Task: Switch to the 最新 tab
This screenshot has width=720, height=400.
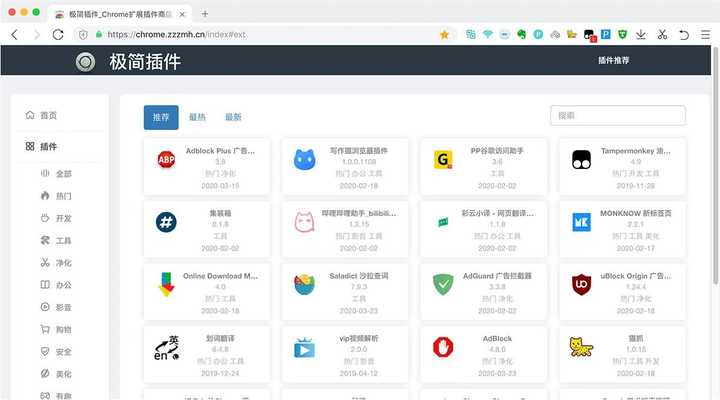Action: tap(233, 118)
